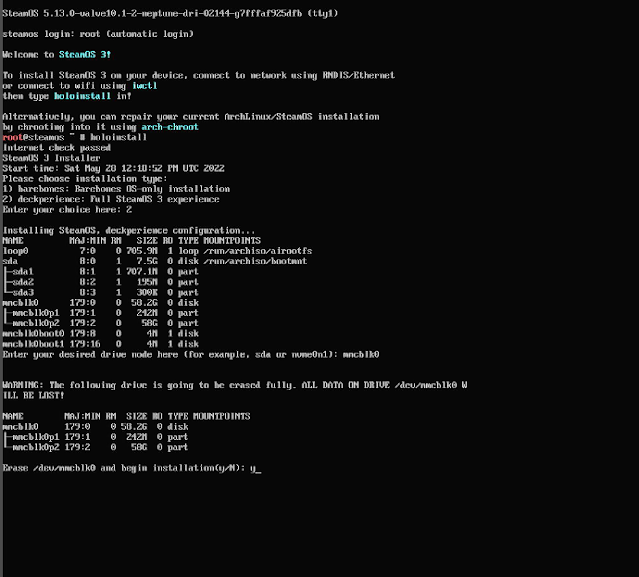Screen dimensions: 639x577
Task: Click the '2) deckperience' option line
Action: point(111,199)
